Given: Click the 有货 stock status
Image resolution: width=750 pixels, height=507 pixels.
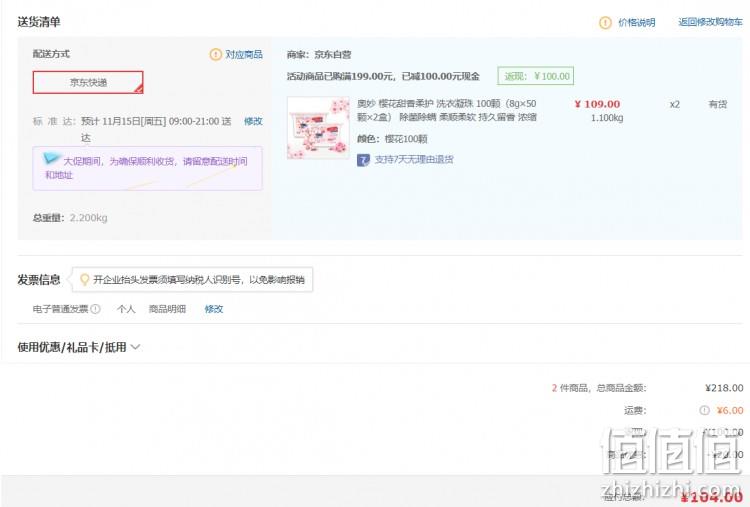Looking at the screenshot, I should click(x=717, y=104).
